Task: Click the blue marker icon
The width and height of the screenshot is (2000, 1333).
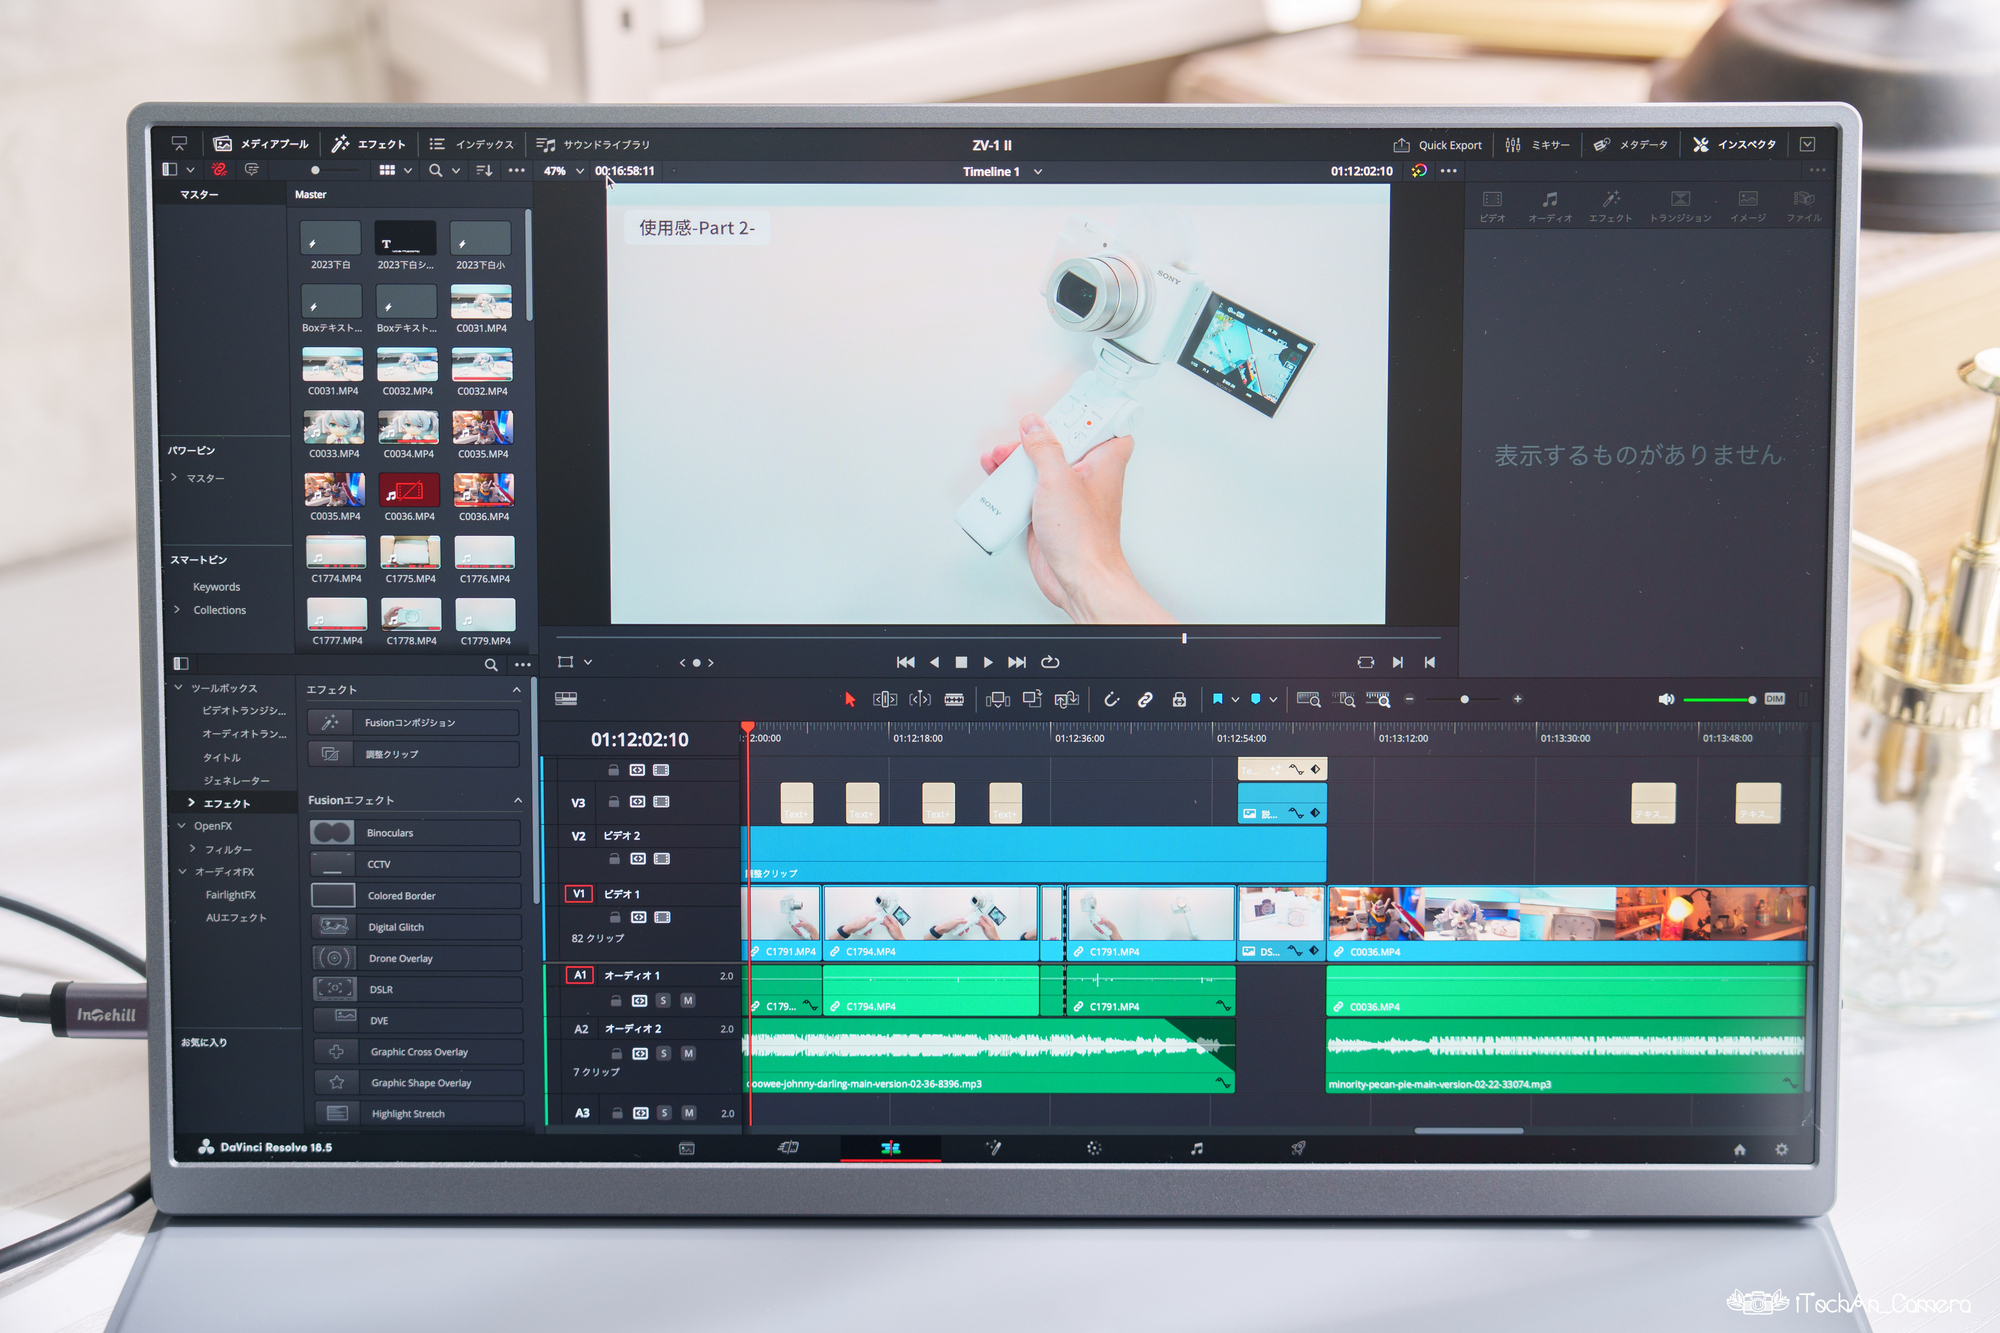Action: [x=1256, y=699]
